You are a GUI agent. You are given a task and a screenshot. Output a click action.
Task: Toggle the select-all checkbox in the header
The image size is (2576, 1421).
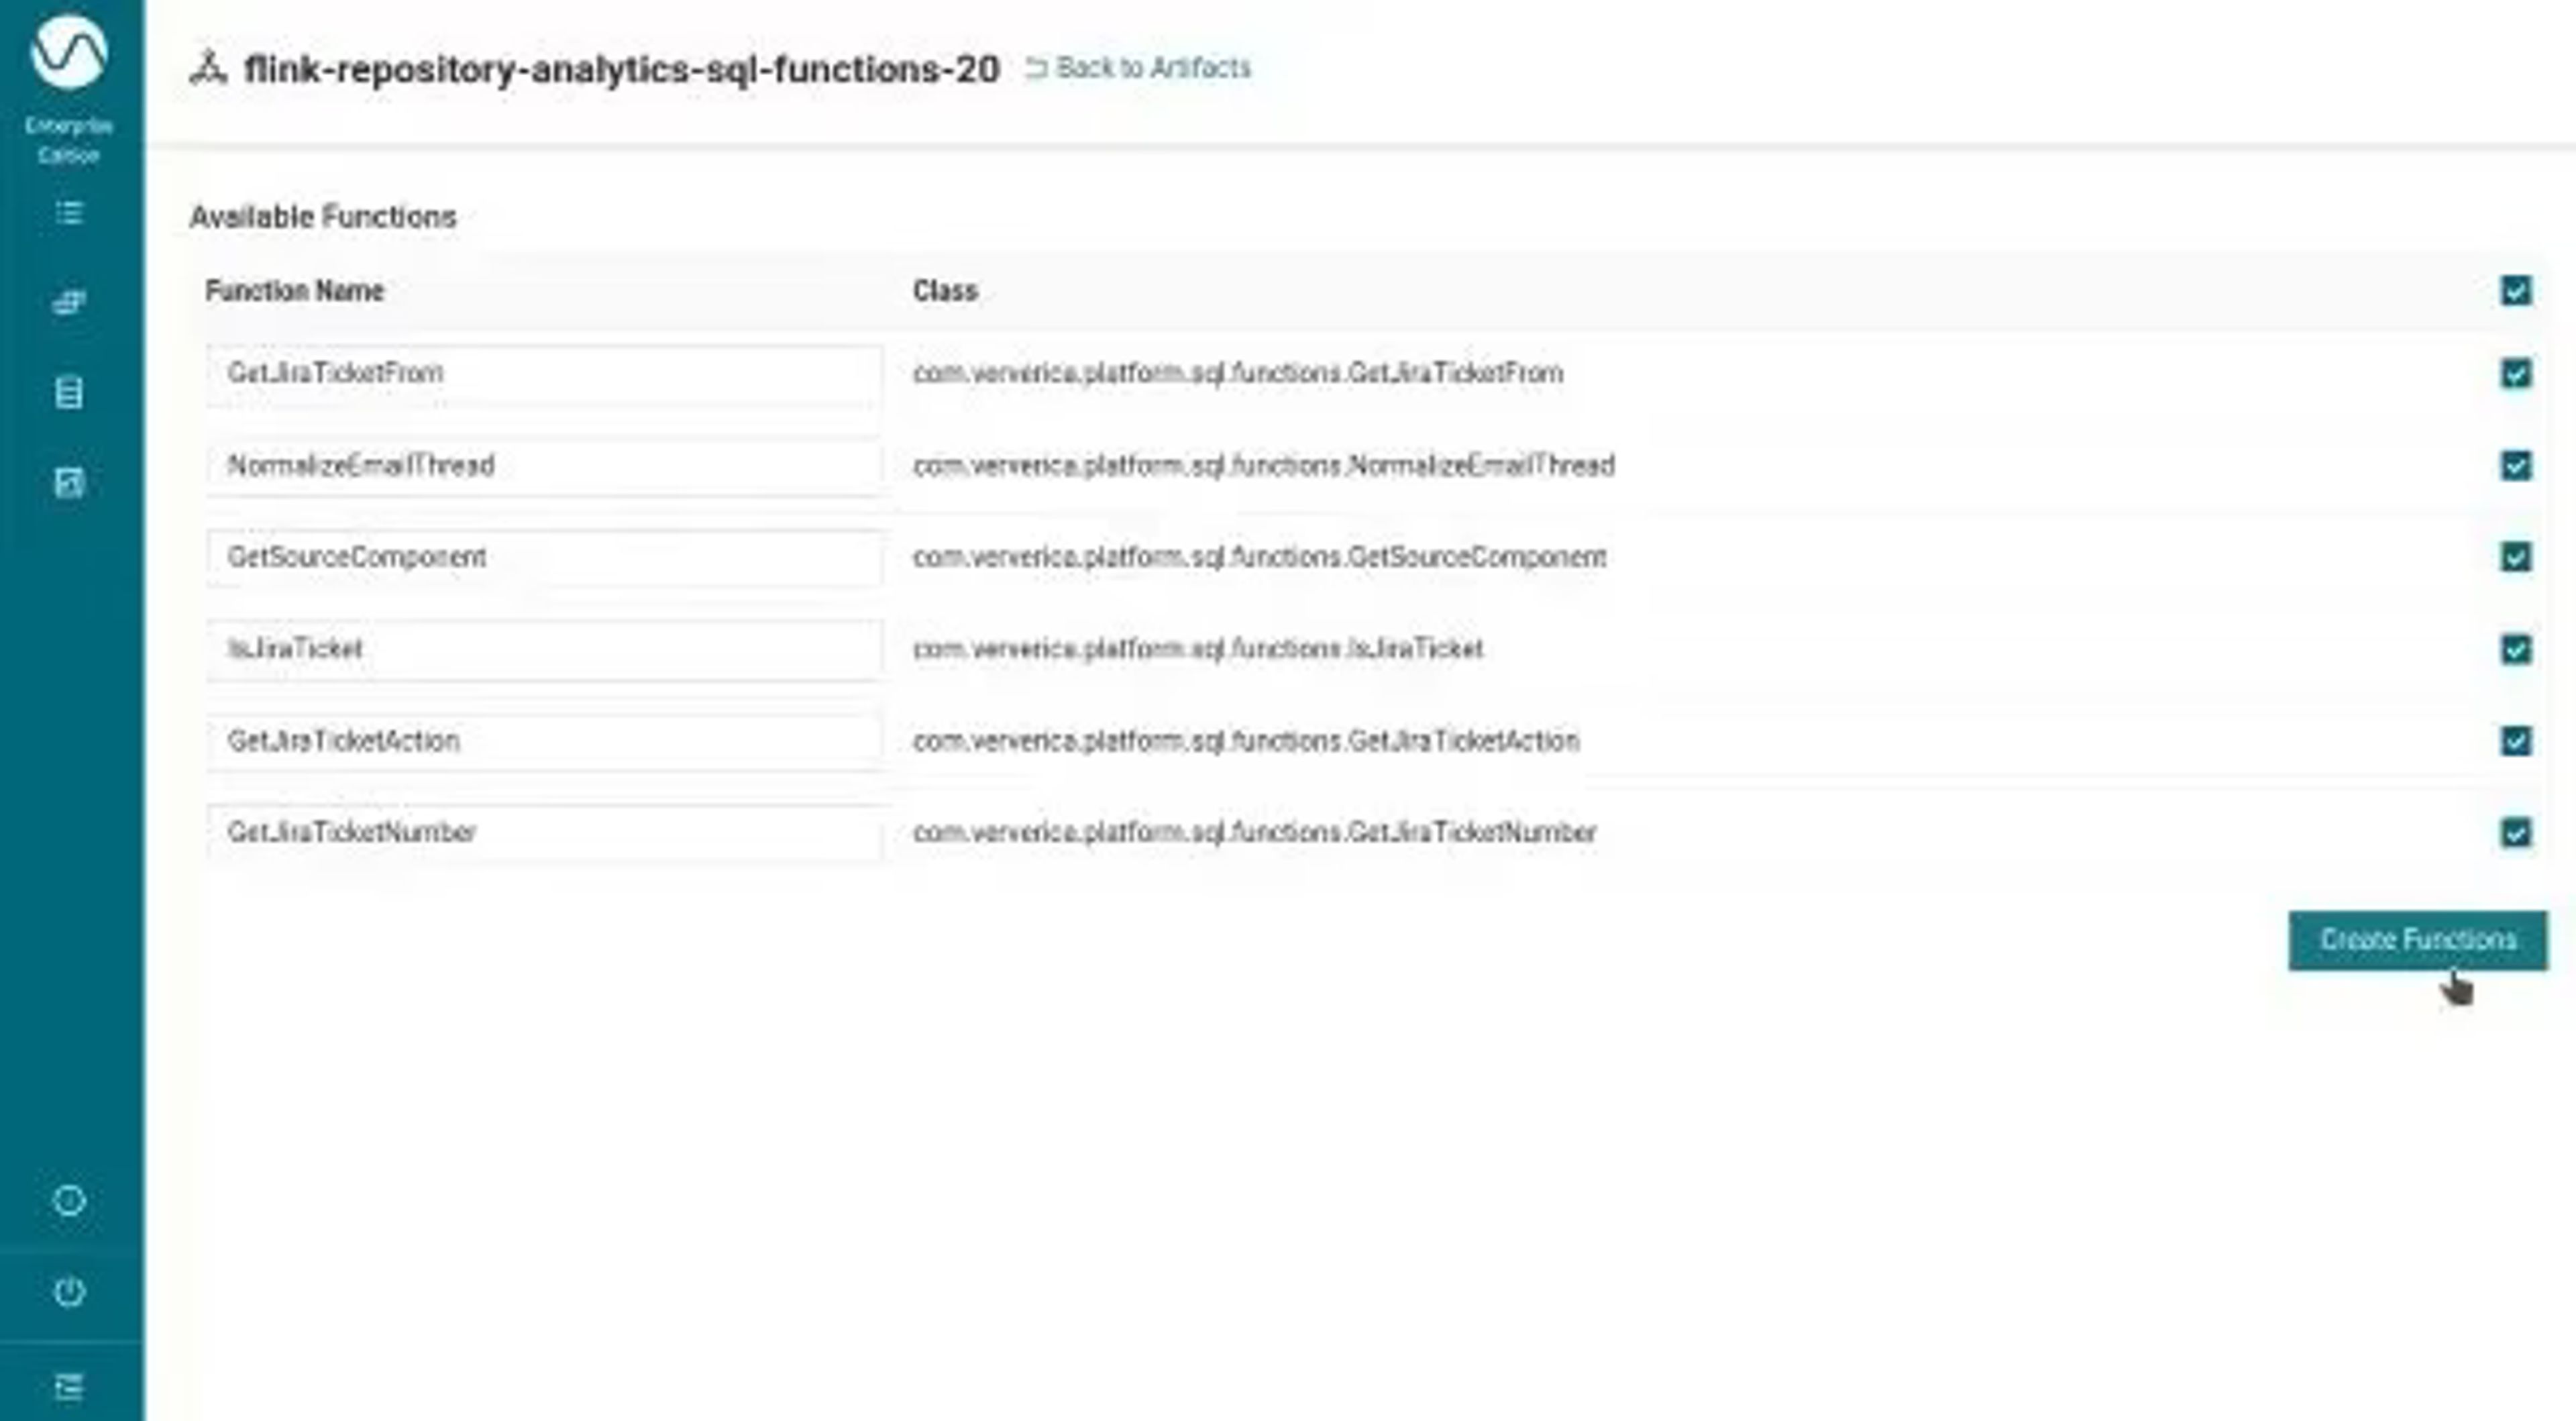2516,291
